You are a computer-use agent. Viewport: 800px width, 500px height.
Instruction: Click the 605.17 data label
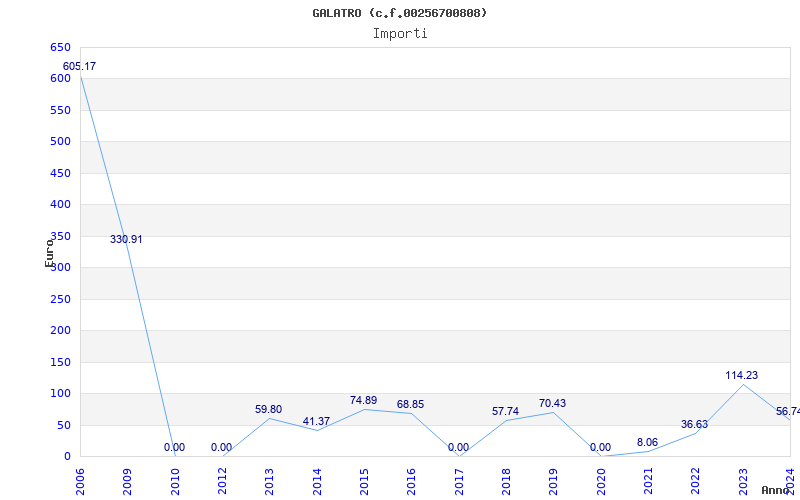click(x=79, y=66)
